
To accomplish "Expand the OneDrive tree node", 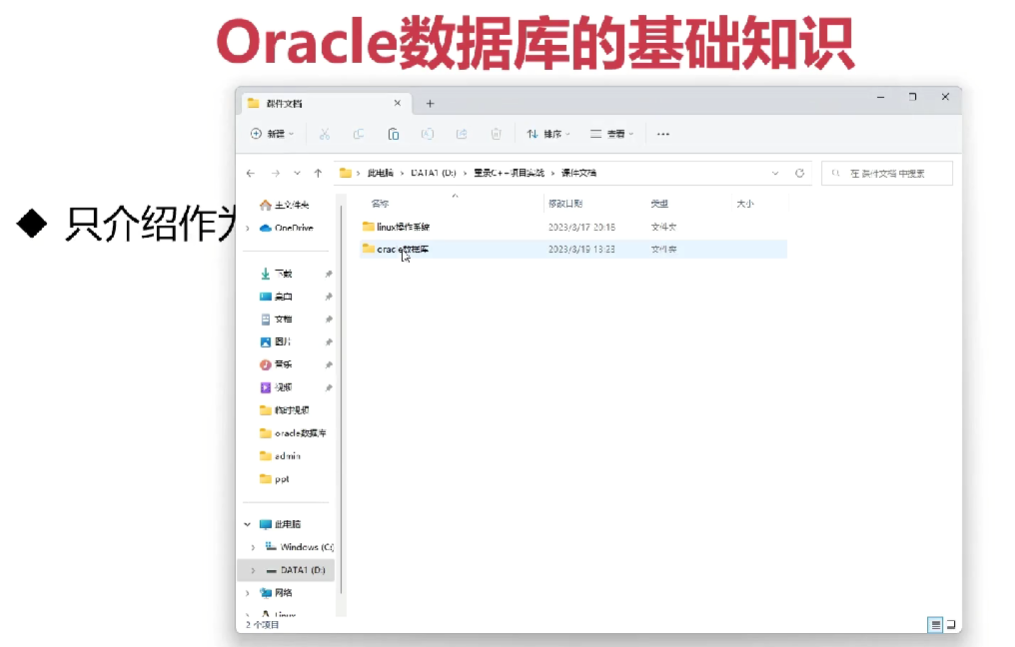I will click(247, 228).
